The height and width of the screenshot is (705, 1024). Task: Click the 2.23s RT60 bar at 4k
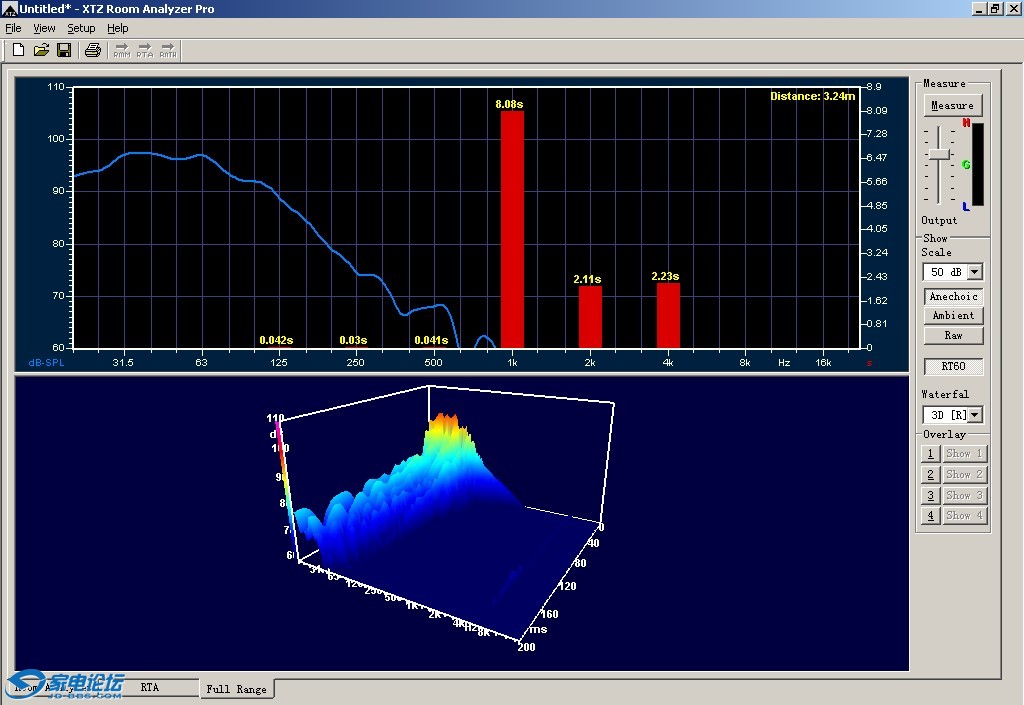click(x=668, y=315)
